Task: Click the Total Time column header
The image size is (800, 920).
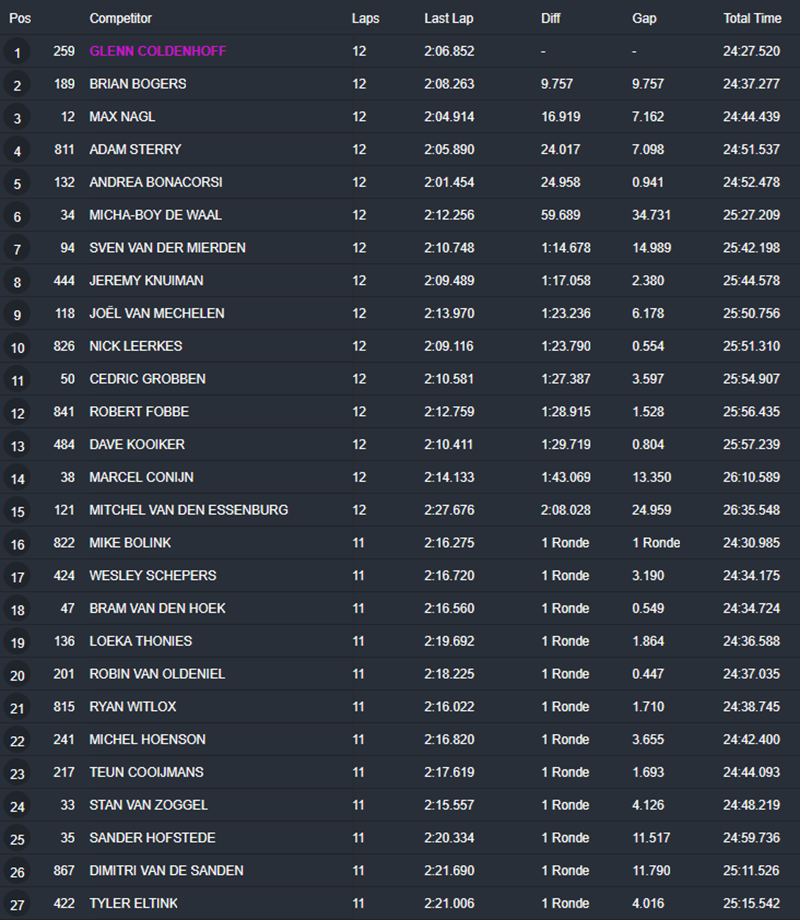Action: (x=752, y=19)
